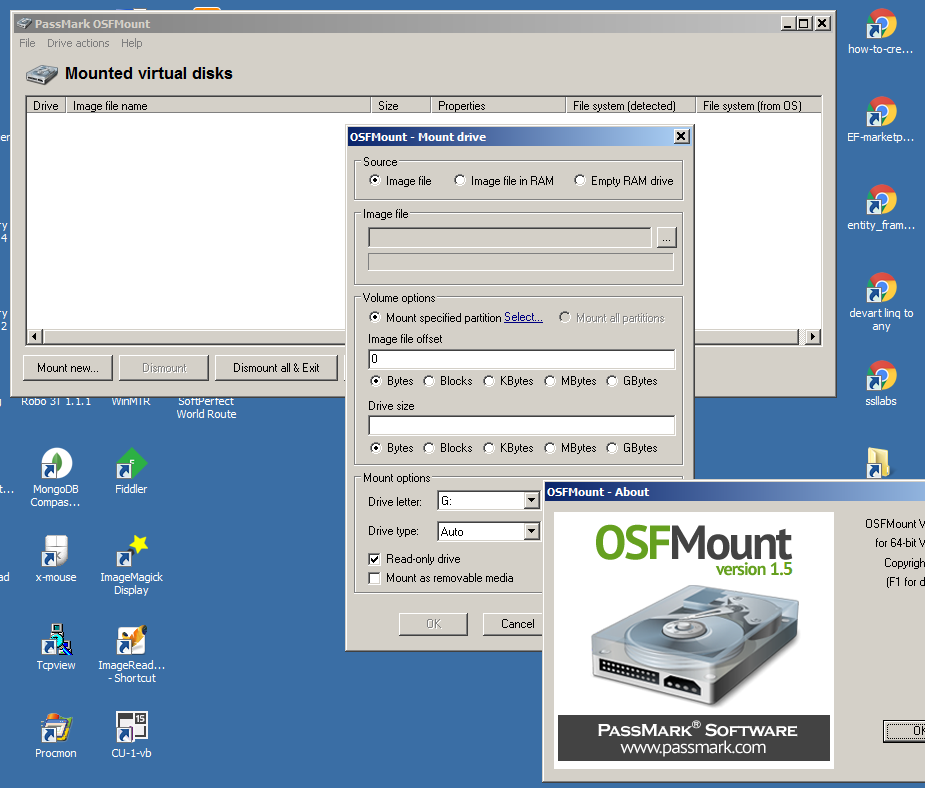Choose Mount specified partition option
The height and width of the screenshot is (788, 925).
coord(374,317)
